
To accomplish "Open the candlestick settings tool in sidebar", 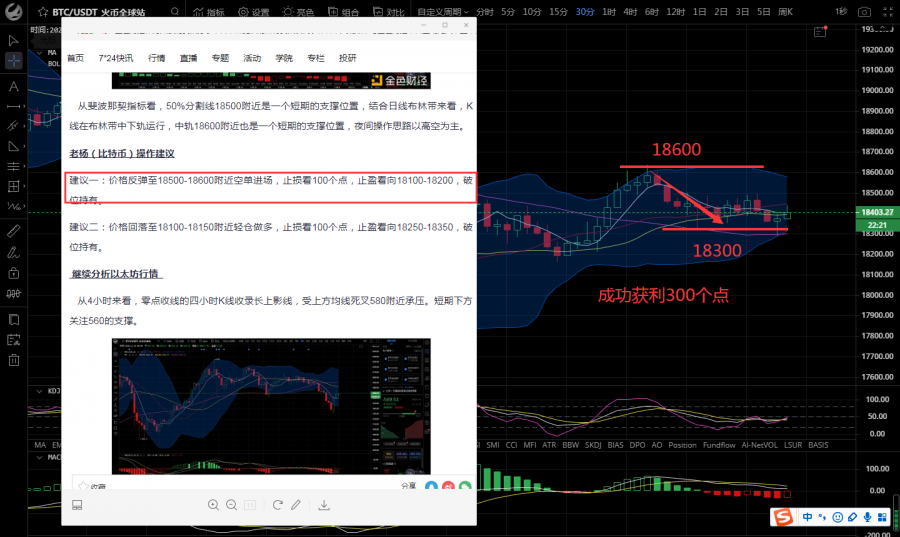I will pos(13,294).
